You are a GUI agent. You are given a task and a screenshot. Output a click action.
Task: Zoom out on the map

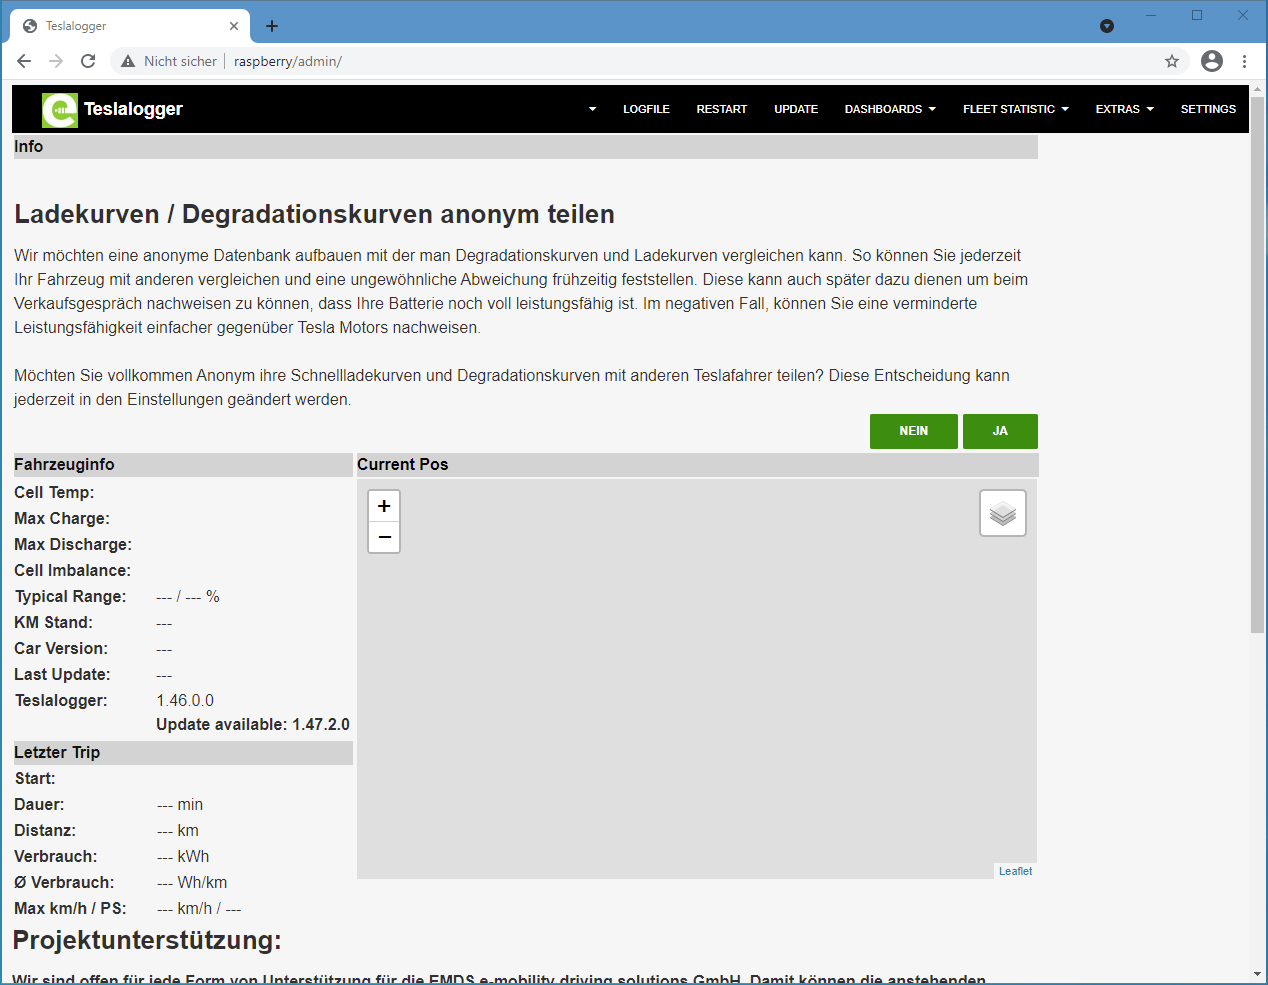(384, 537)
